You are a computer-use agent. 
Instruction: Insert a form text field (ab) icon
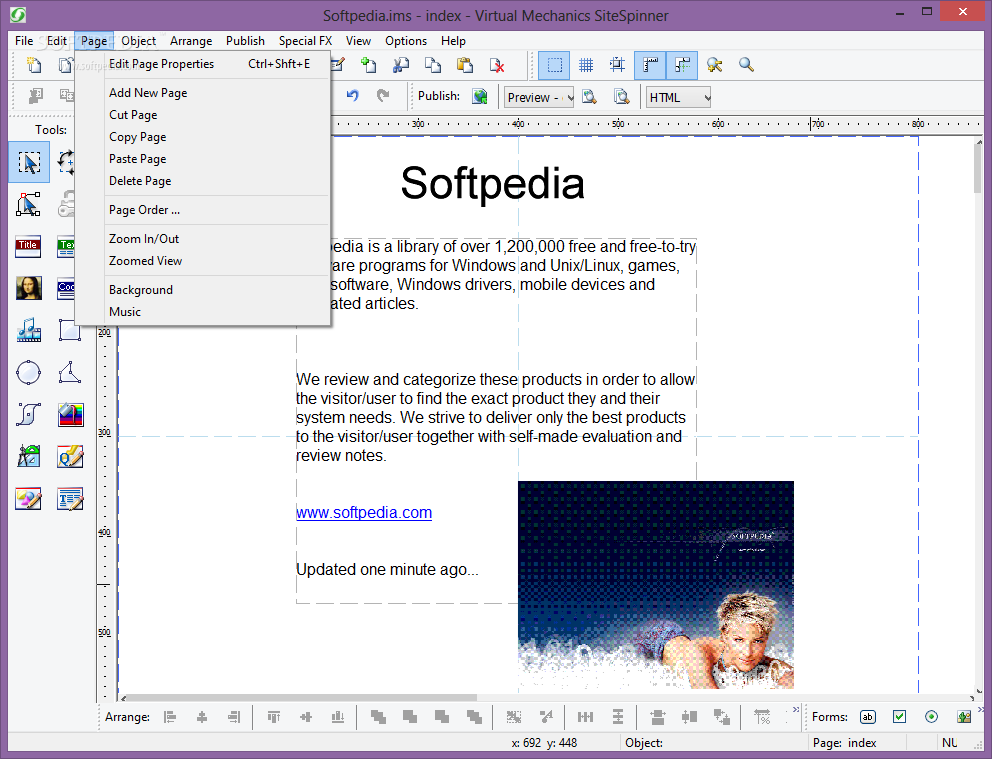(868, 717)
